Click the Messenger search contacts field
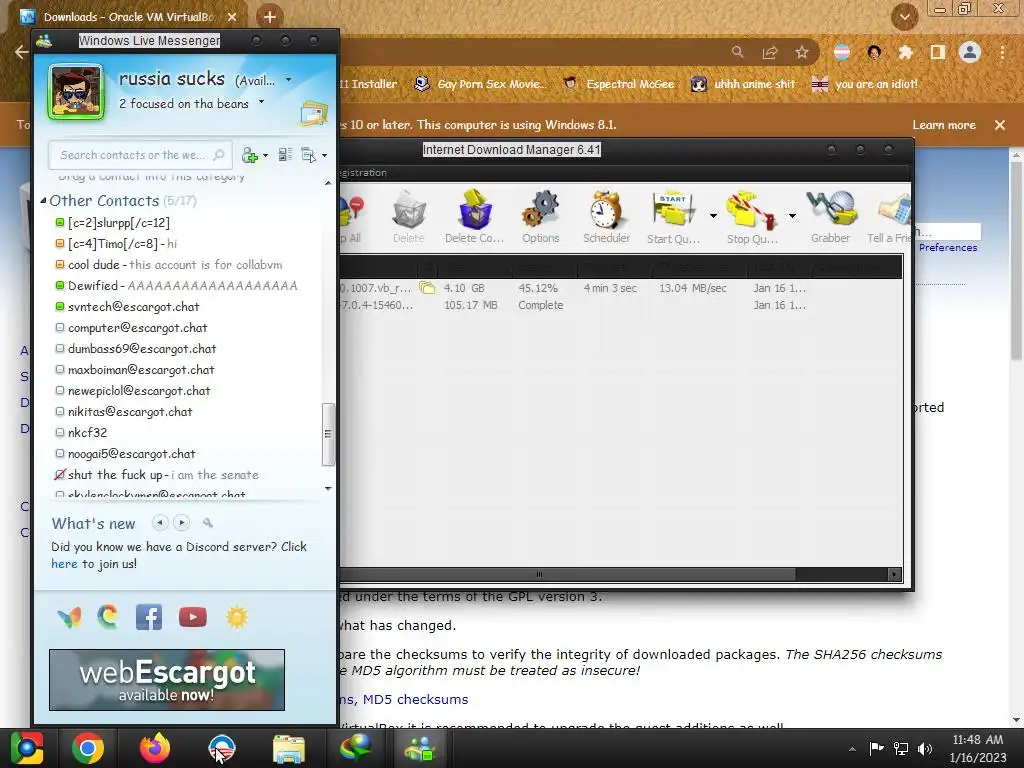1024x768 pixels. tap(140, 155)
